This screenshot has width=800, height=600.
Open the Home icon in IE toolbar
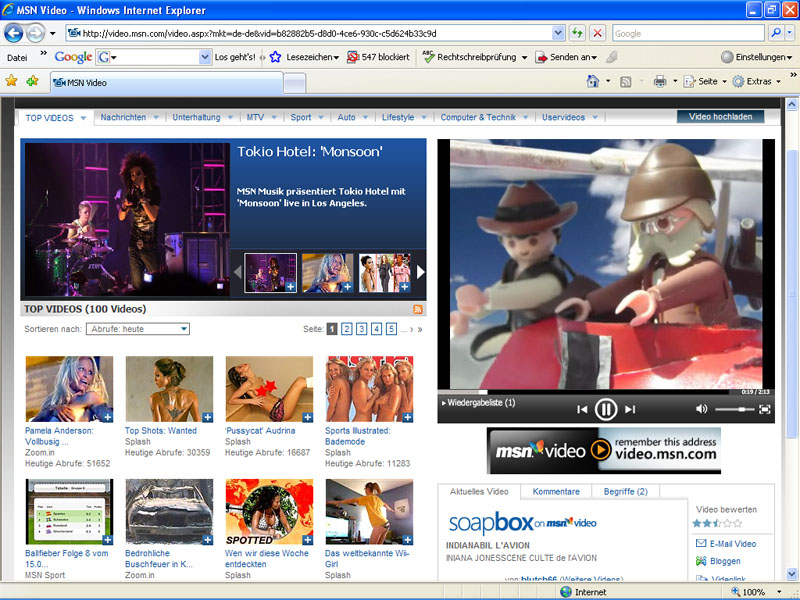pyautogui.click(x=593, y=81)
